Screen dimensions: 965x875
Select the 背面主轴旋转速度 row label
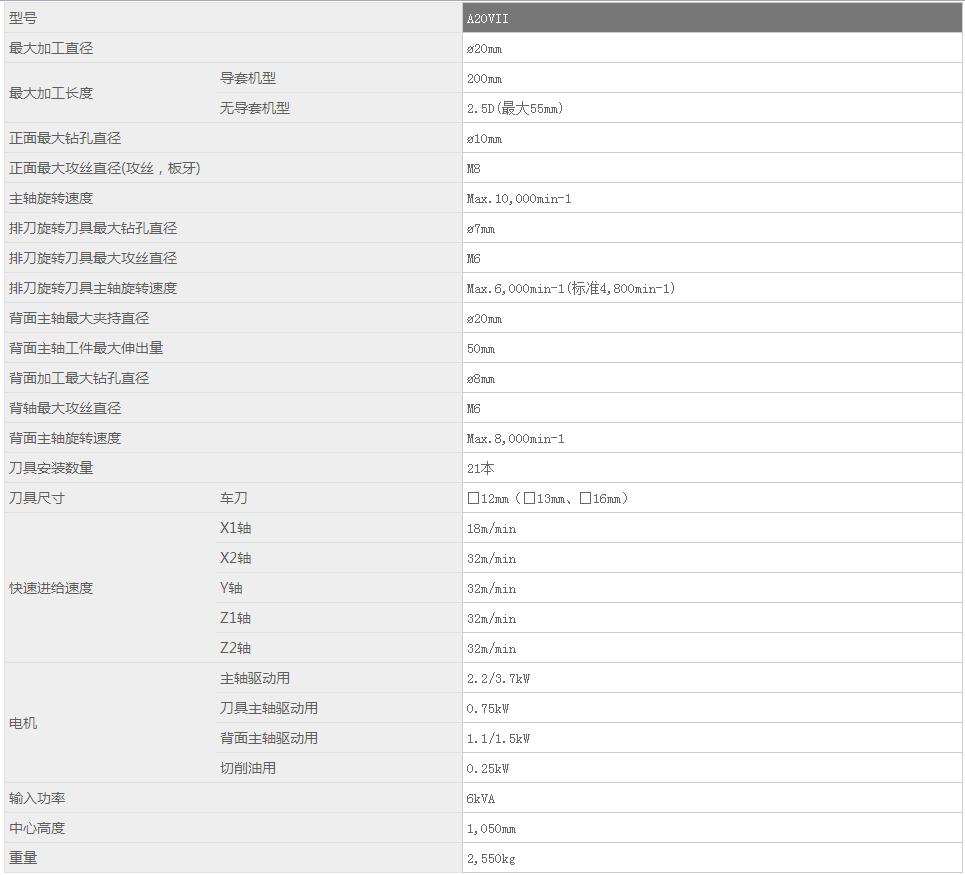tap(65, 438)
